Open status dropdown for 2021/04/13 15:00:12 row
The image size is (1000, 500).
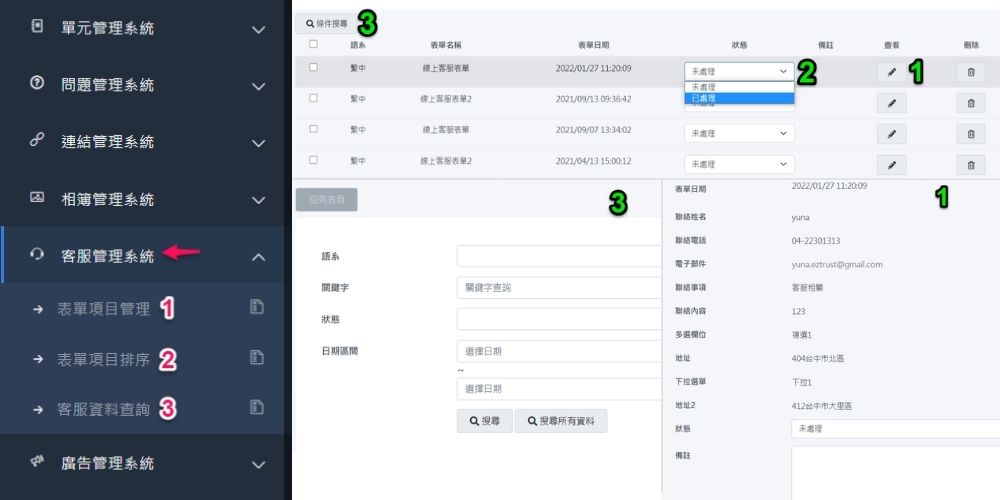(739, 164)
